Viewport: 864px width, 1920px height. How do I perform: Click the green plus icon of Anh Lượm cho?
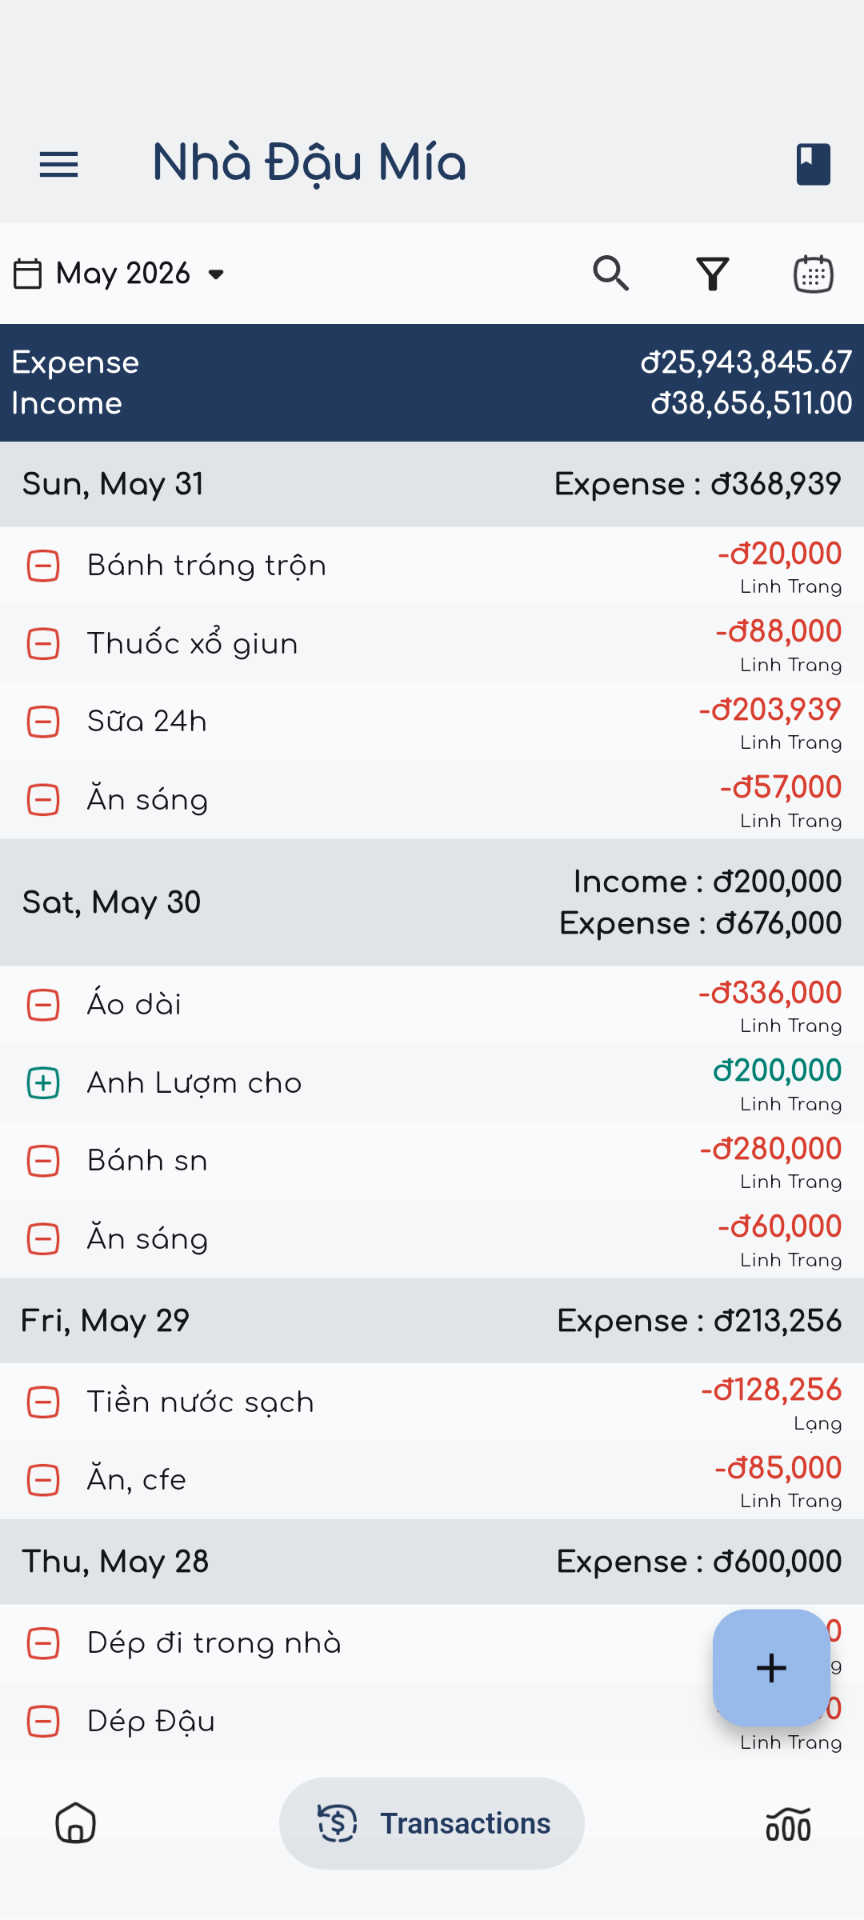point(43,1083)
